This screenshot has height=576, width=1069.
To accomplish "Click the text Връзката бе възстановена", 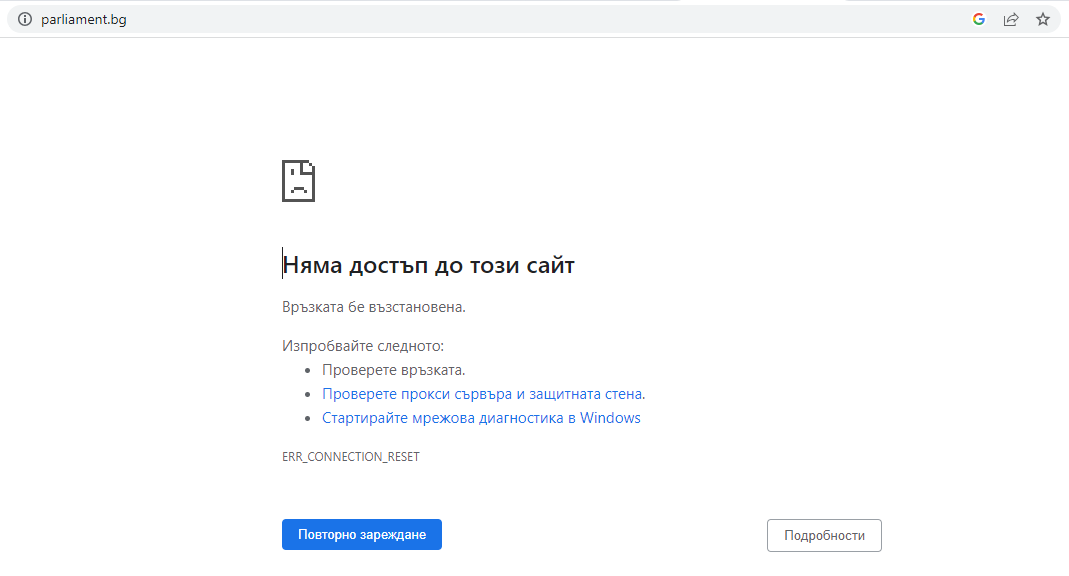I will tap(373, 307).
